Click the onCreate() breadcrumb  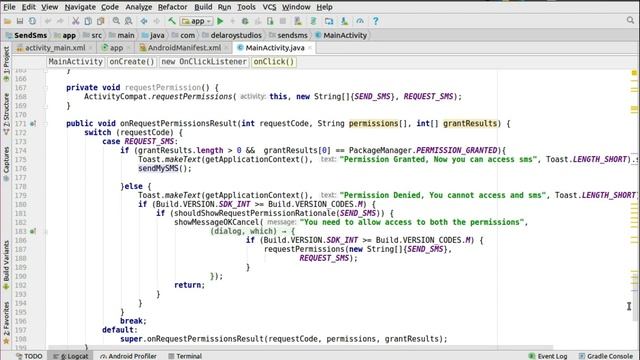pyautogui.click(x=131, y=62)
